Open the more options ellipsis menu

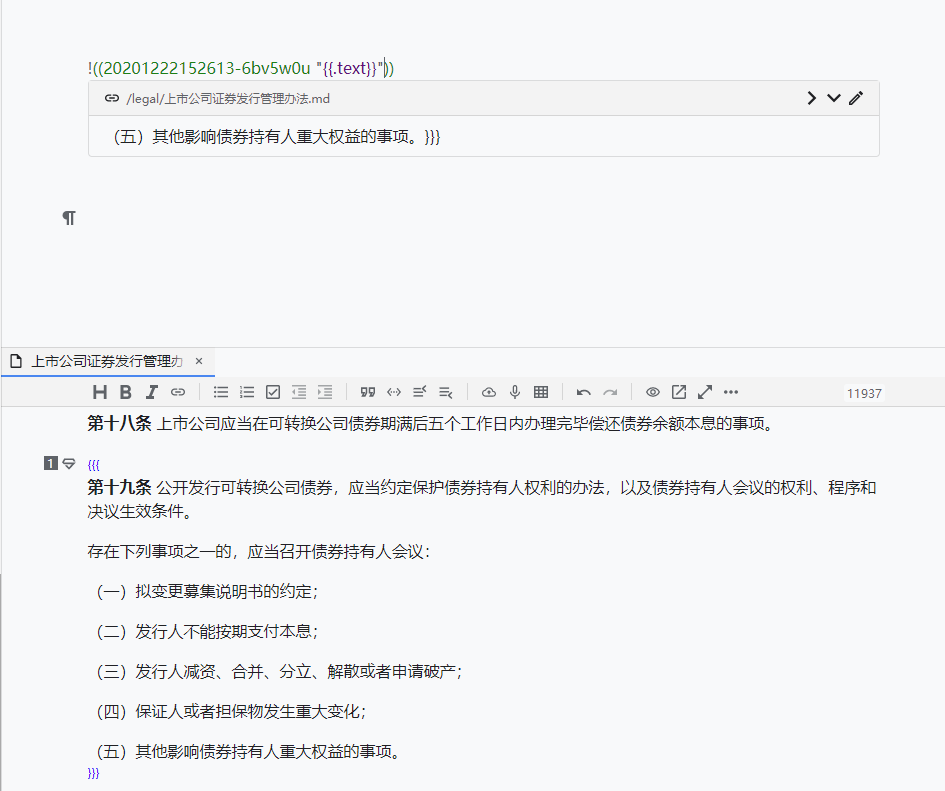731,392
